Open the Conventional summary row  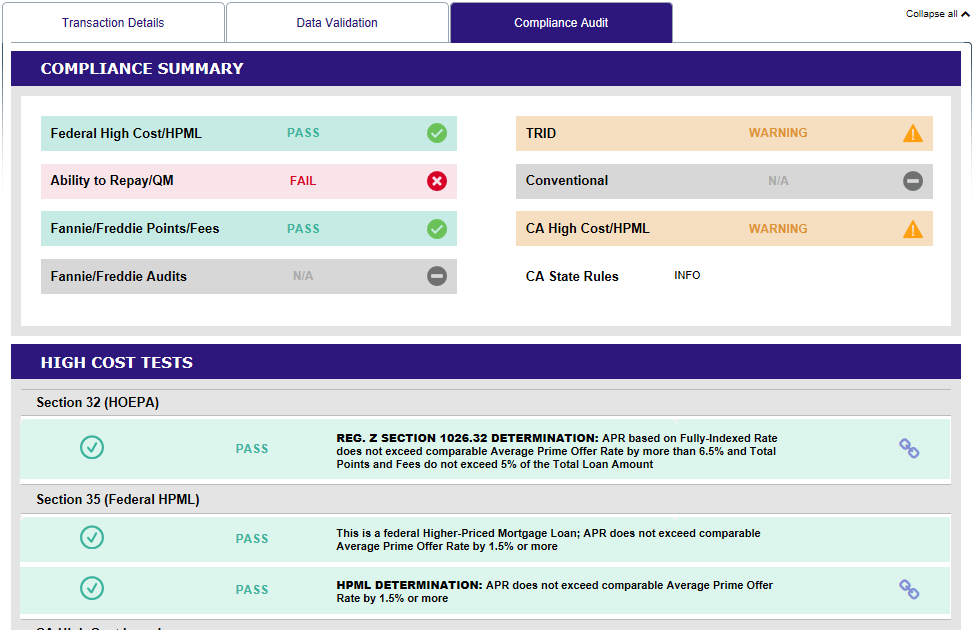coord(725,181)
